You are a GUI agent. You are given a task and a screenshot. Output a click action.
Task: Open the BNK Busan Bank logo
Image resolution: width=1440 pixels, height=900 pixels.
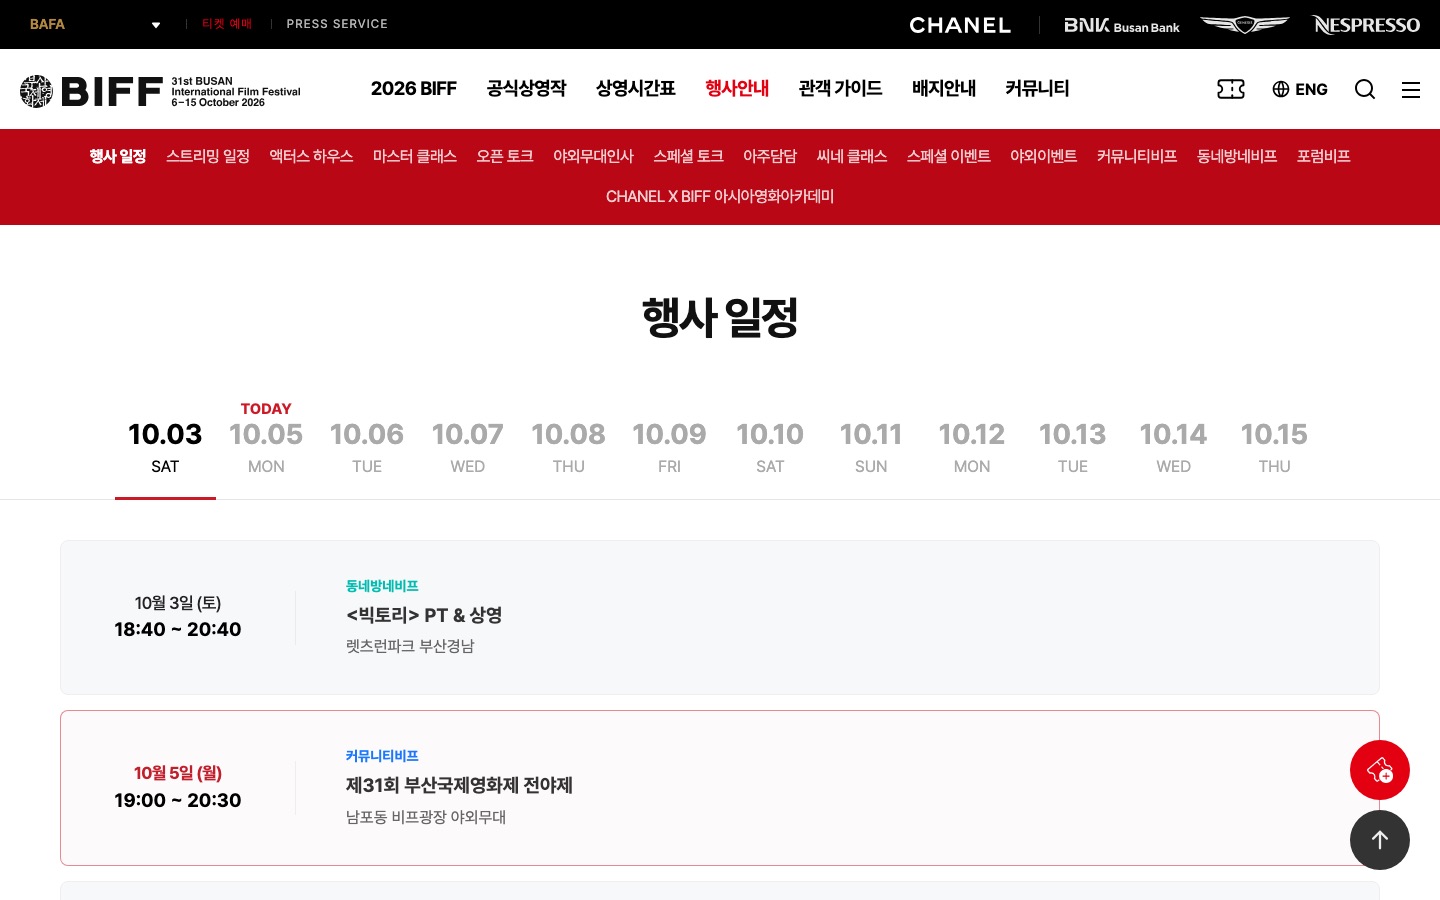[x=1122, y=25]
